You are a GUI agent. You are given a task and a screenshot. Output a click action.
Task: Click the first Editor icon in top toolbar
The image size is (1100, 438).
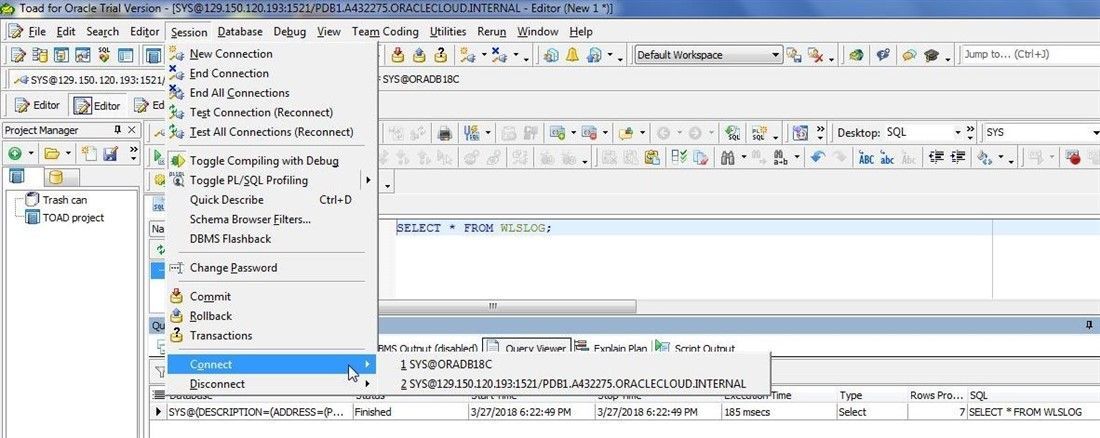pos(18,55)
